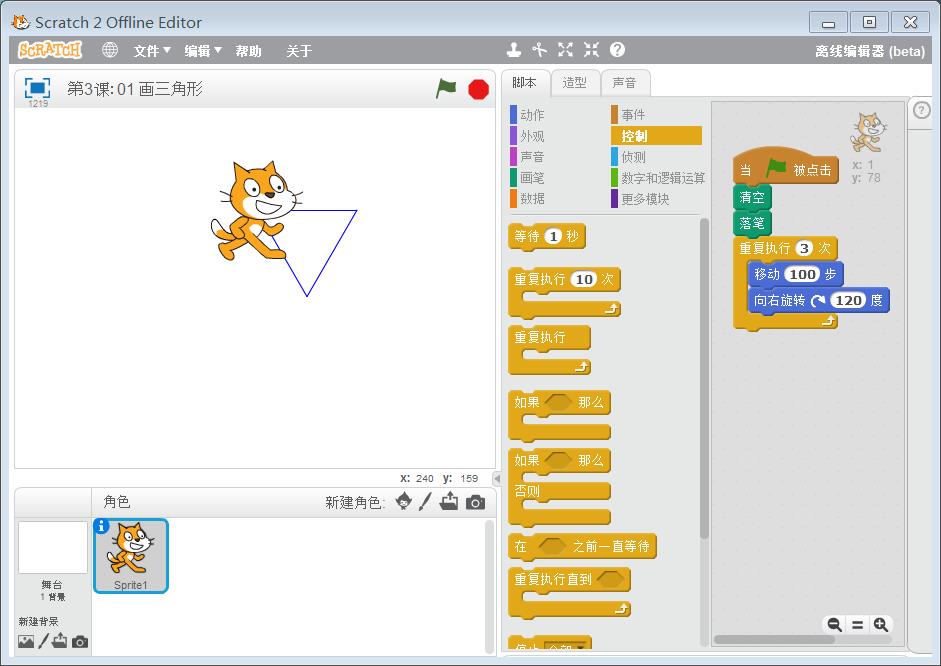Select the 侦测 (Sensing) block category
This screenshot has height=666, width=941.
point(657,157)
